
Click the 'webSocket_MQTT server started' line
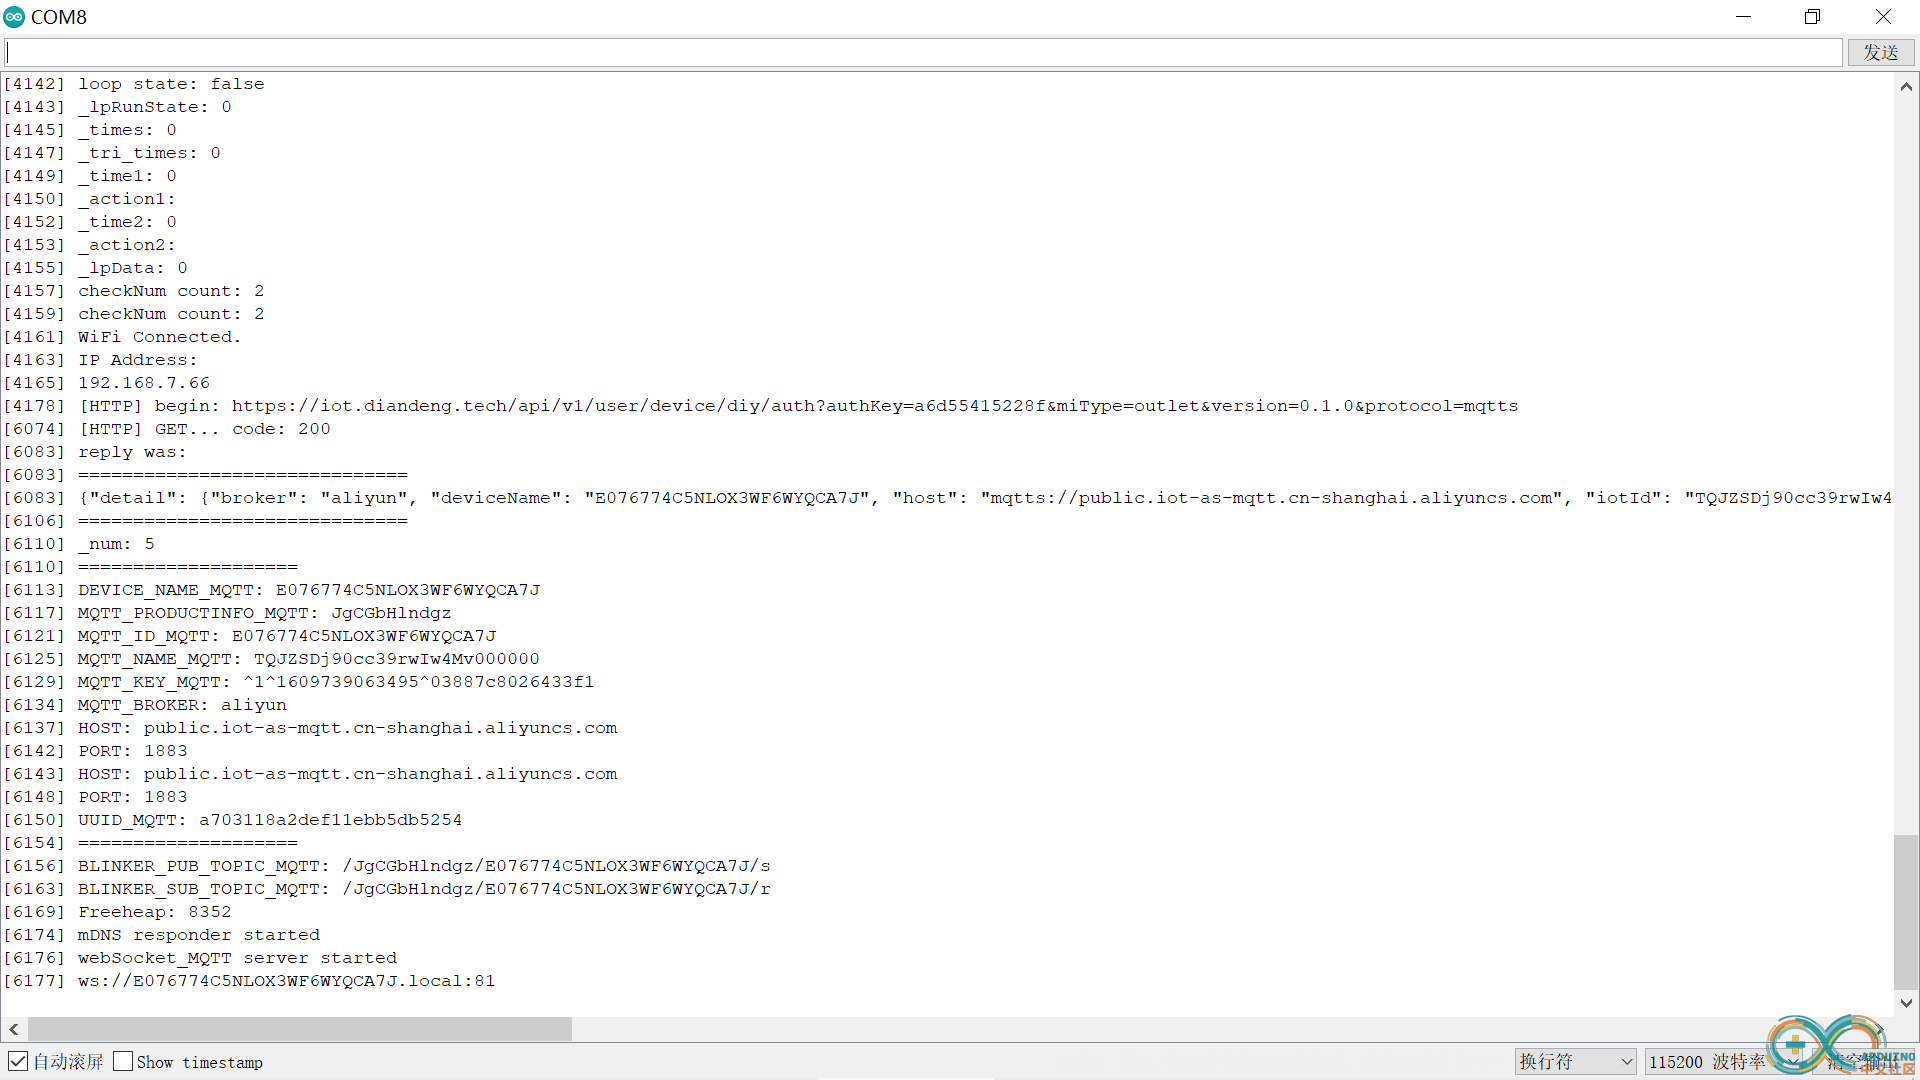coord(200,958)
